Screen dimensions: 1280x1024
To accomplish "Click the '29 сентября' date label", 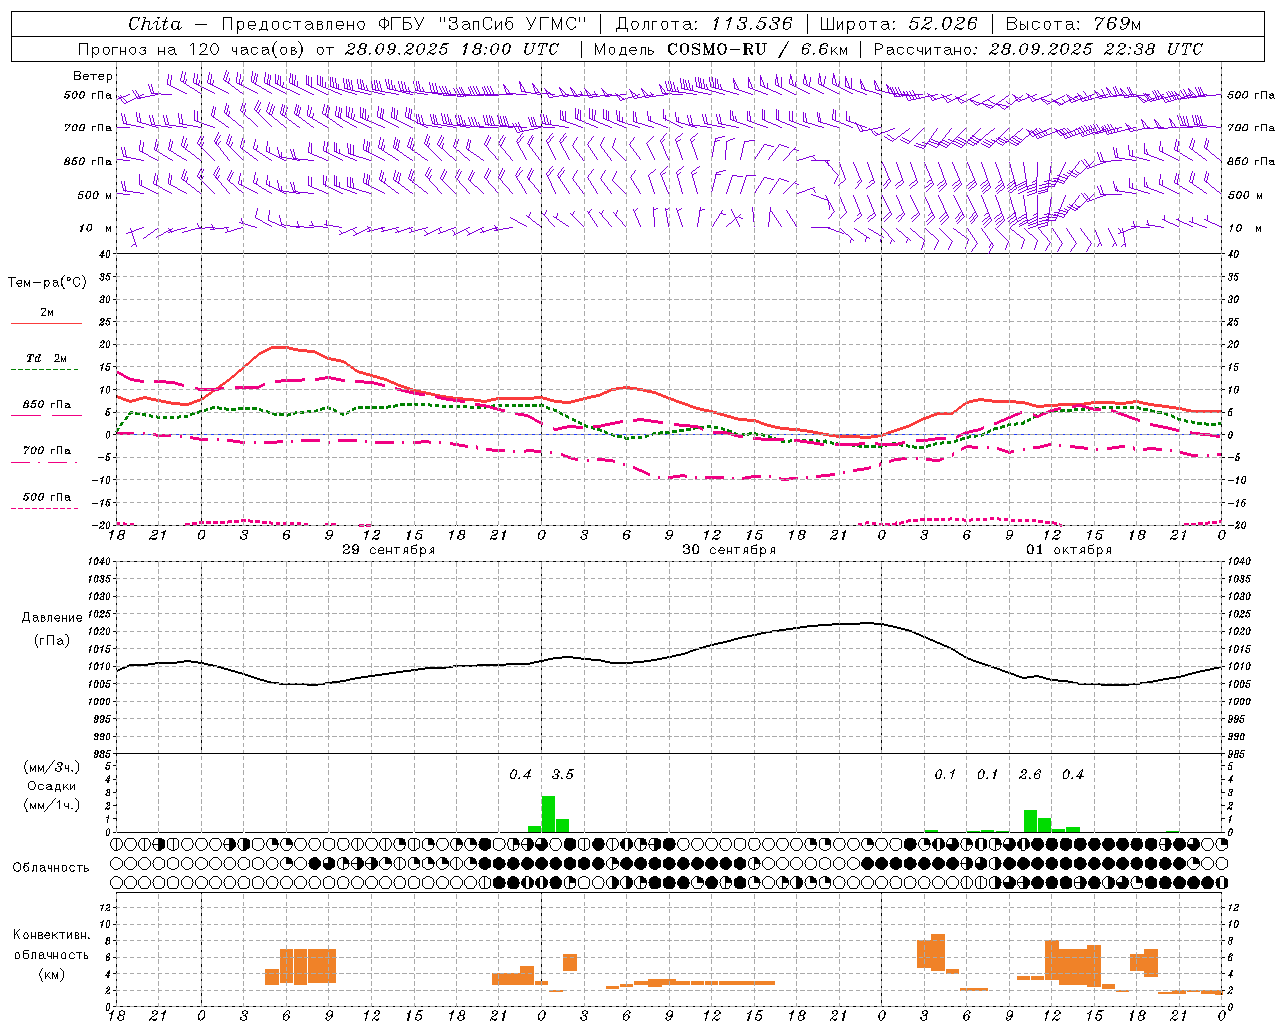I will 388,550.
